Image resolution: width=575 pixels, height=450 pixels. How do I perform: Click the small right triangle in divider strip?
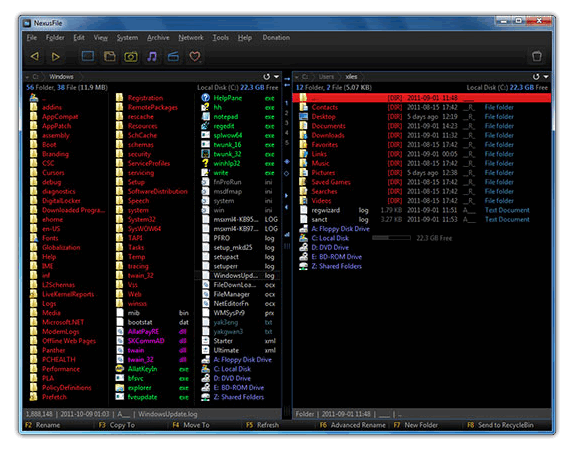[287, 195]
